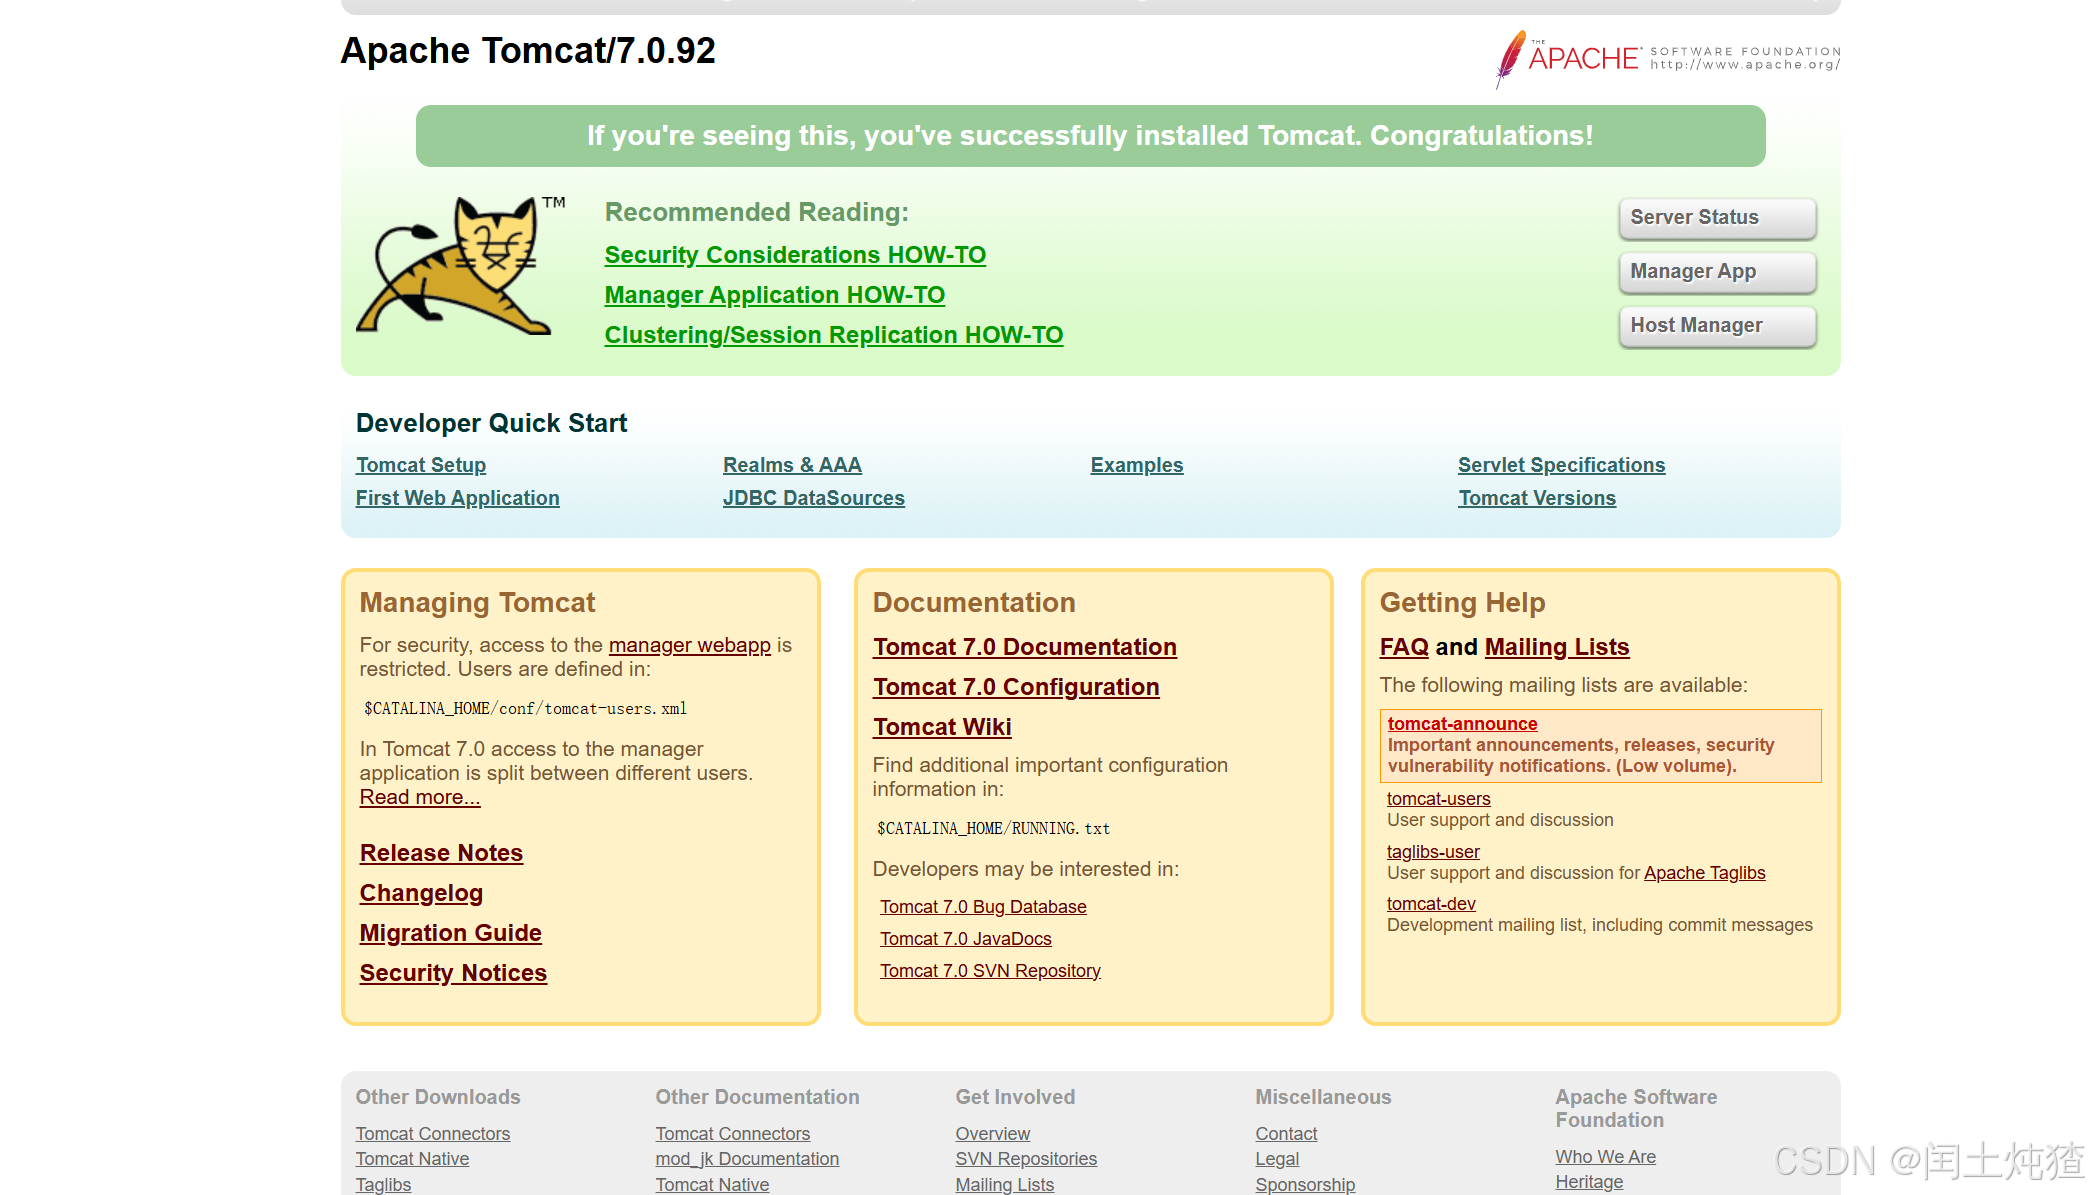
Task: Open the Server Status button
Action: [1716, 218]
